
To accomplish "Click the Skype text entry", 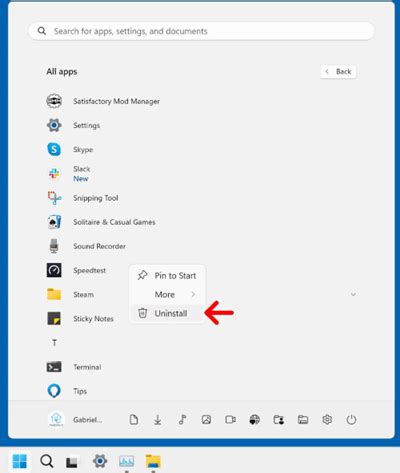I will 83,150.
